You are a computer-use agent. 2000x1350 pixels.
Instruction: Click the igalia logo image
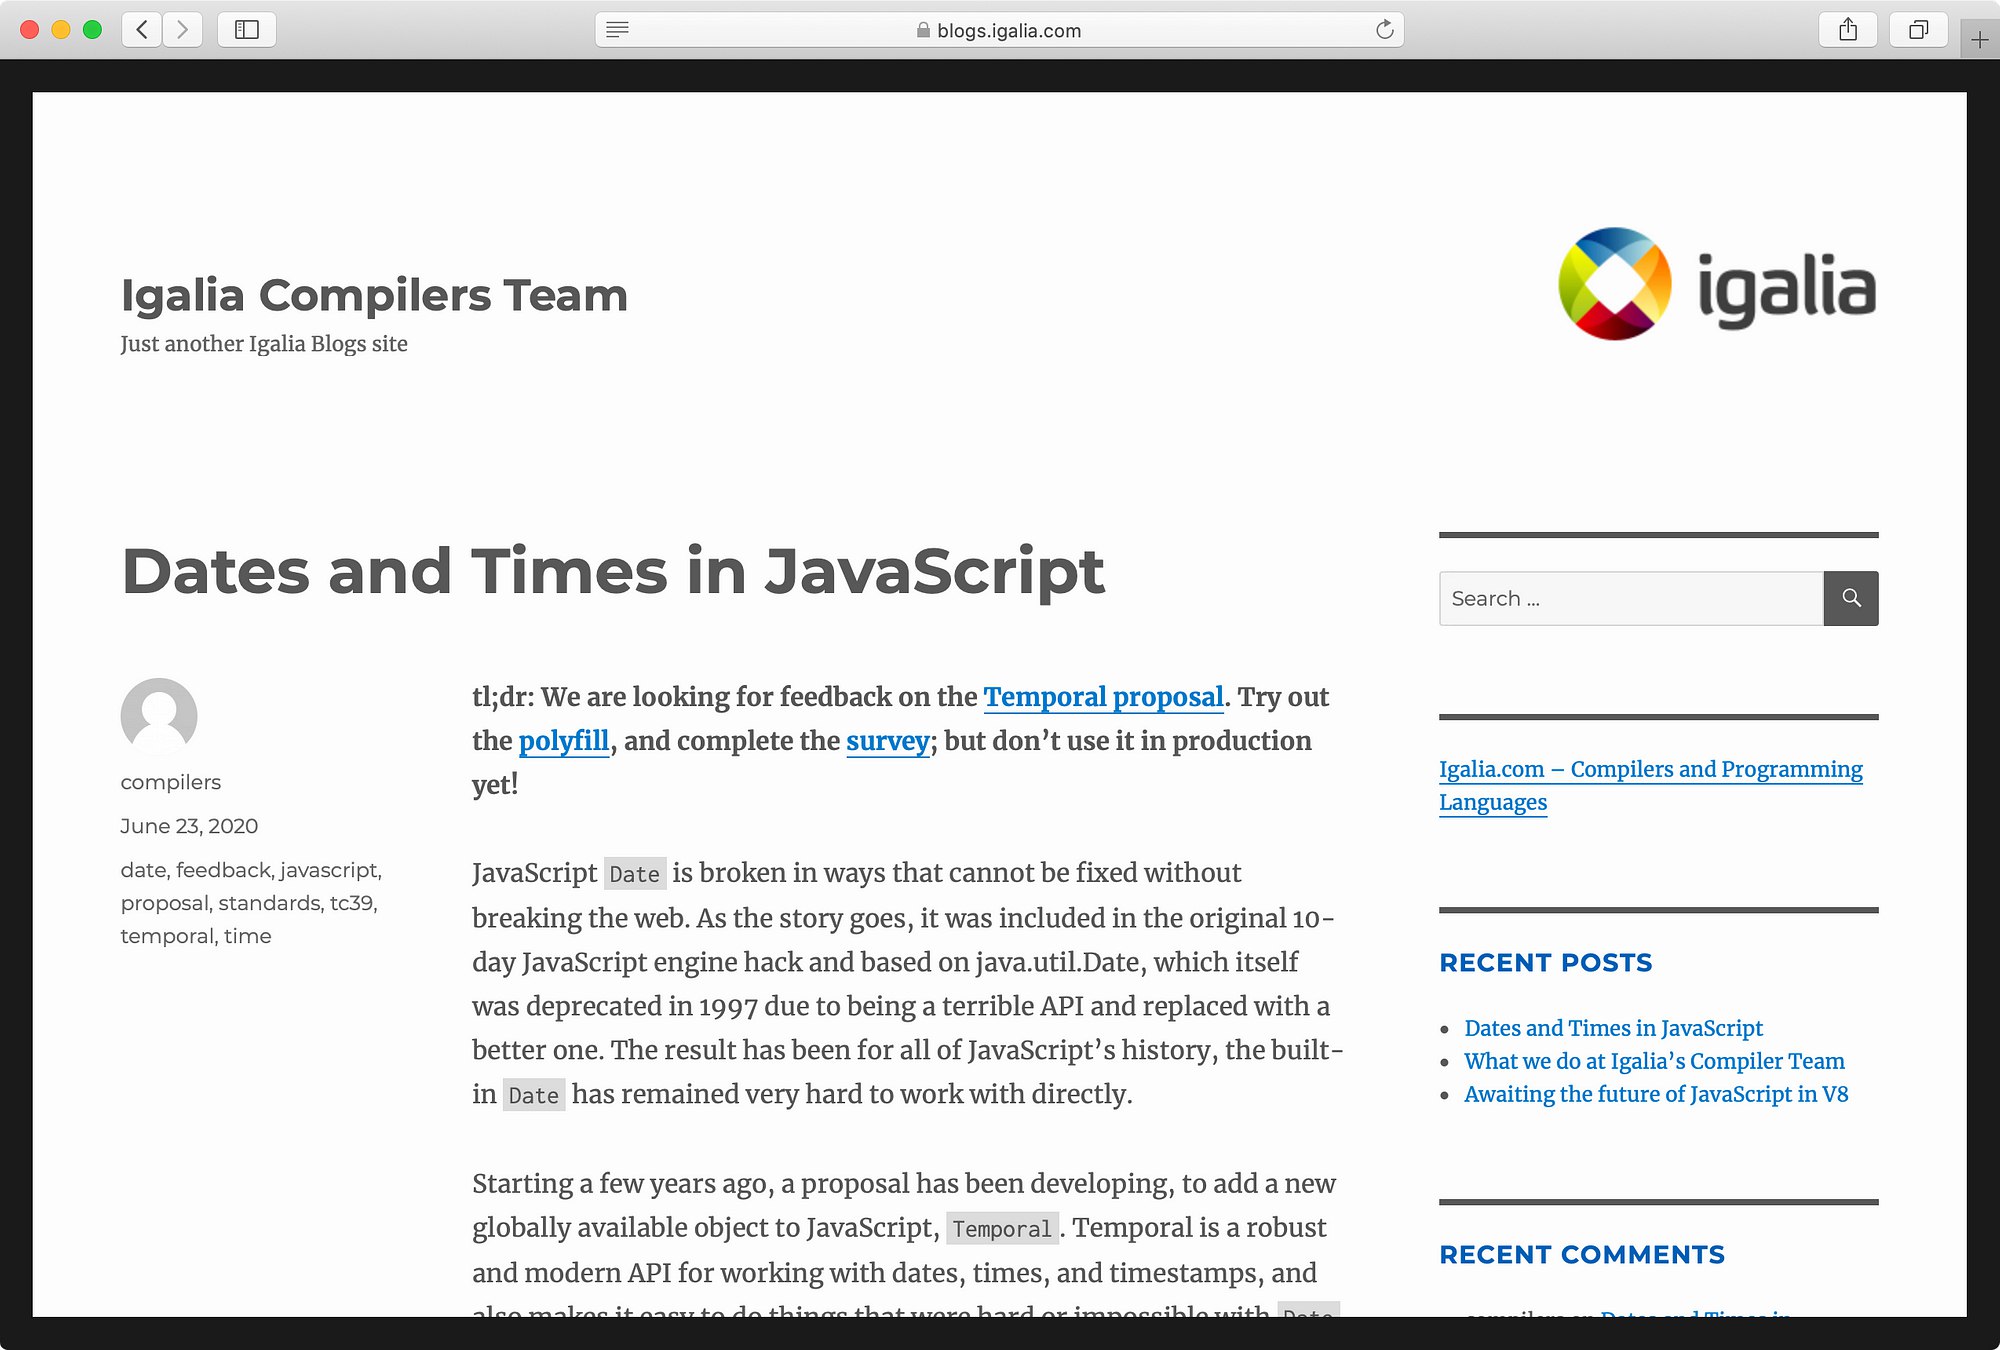(1717, 284)
